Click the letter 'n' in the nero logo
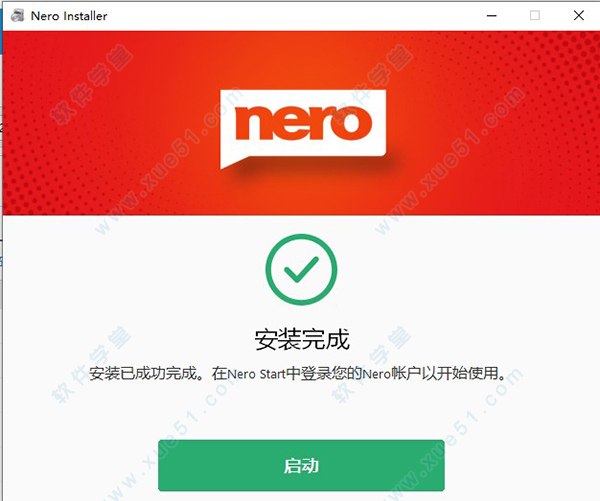600x501 pixels. (253, 122)
